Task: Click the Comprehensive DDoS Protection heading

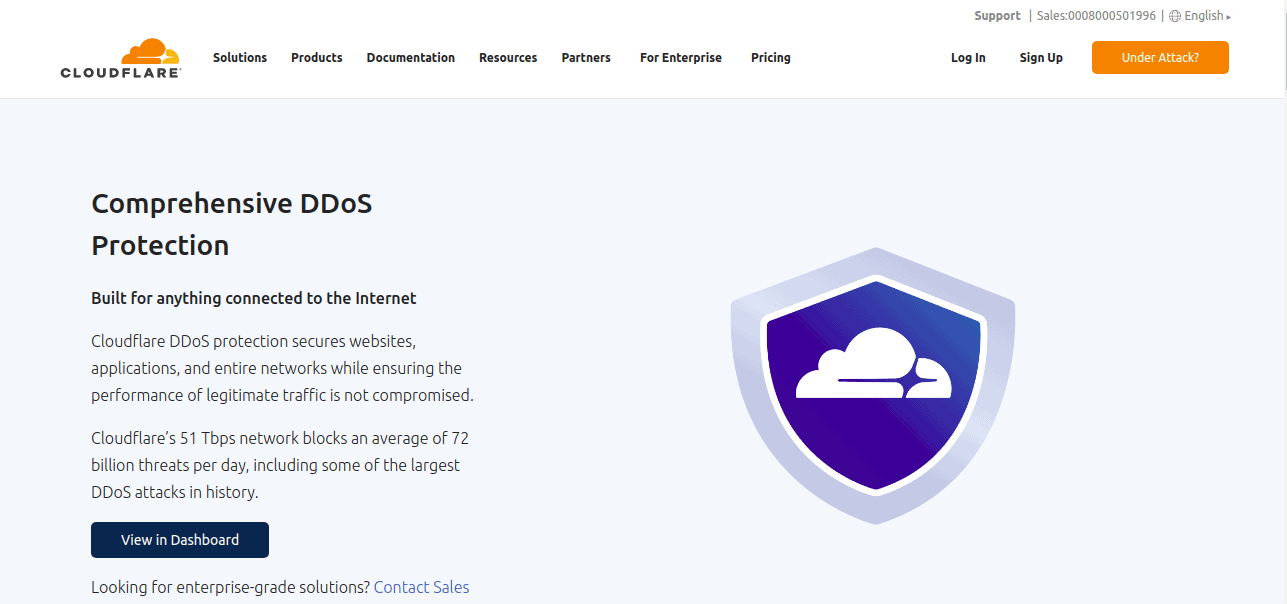Action: [232, 224]
